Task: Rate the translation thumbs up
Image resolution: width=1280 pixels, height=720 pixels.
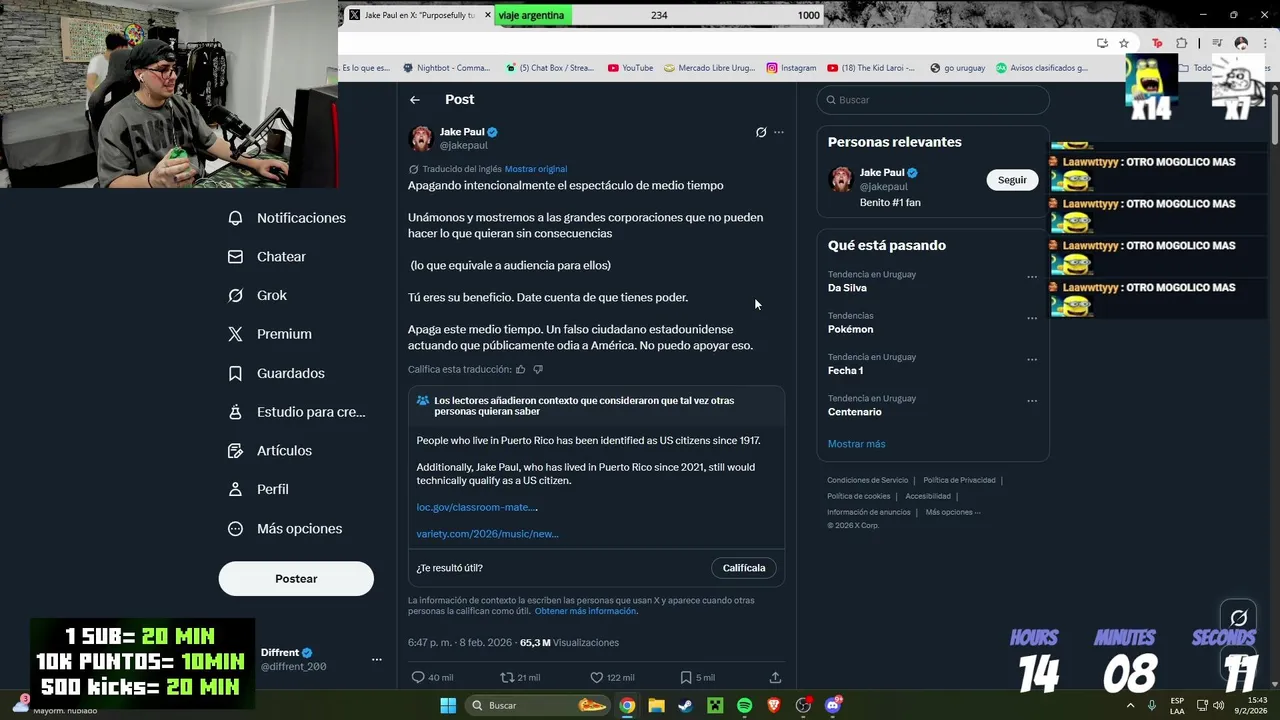Action: pyautogui.click(x=520, y=369)
